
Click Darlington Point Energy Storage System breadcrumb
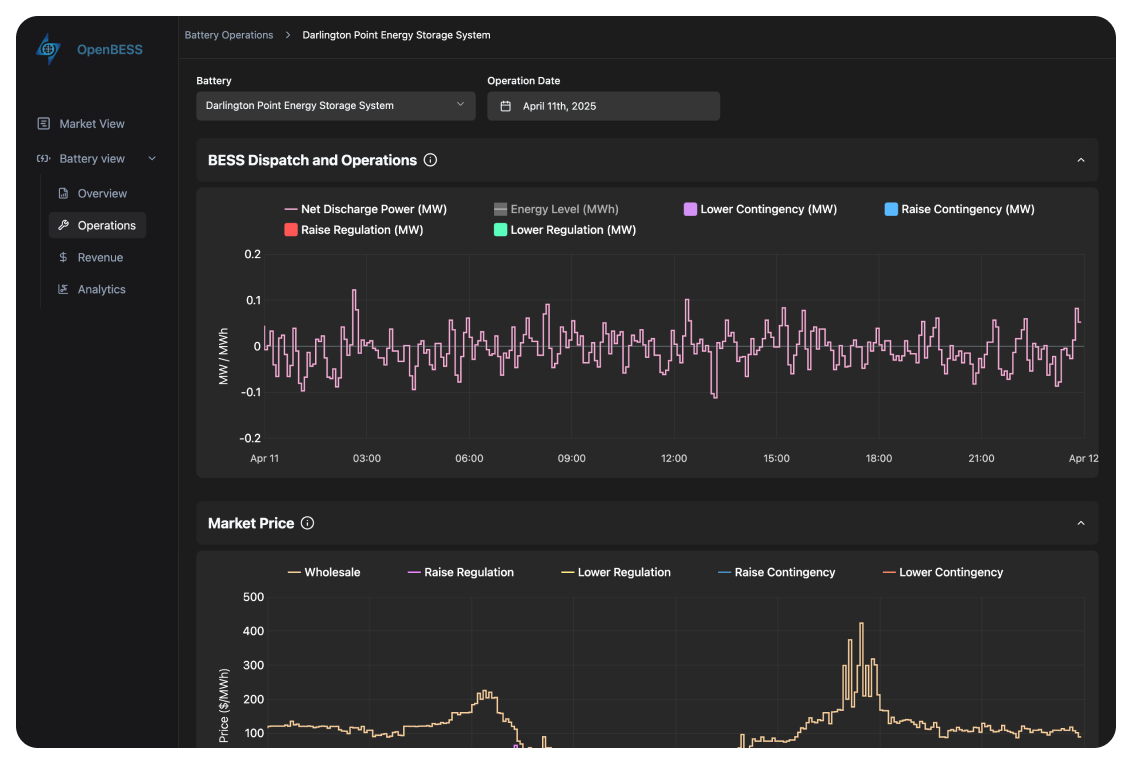pyautogui.click(x=396, y=35)
